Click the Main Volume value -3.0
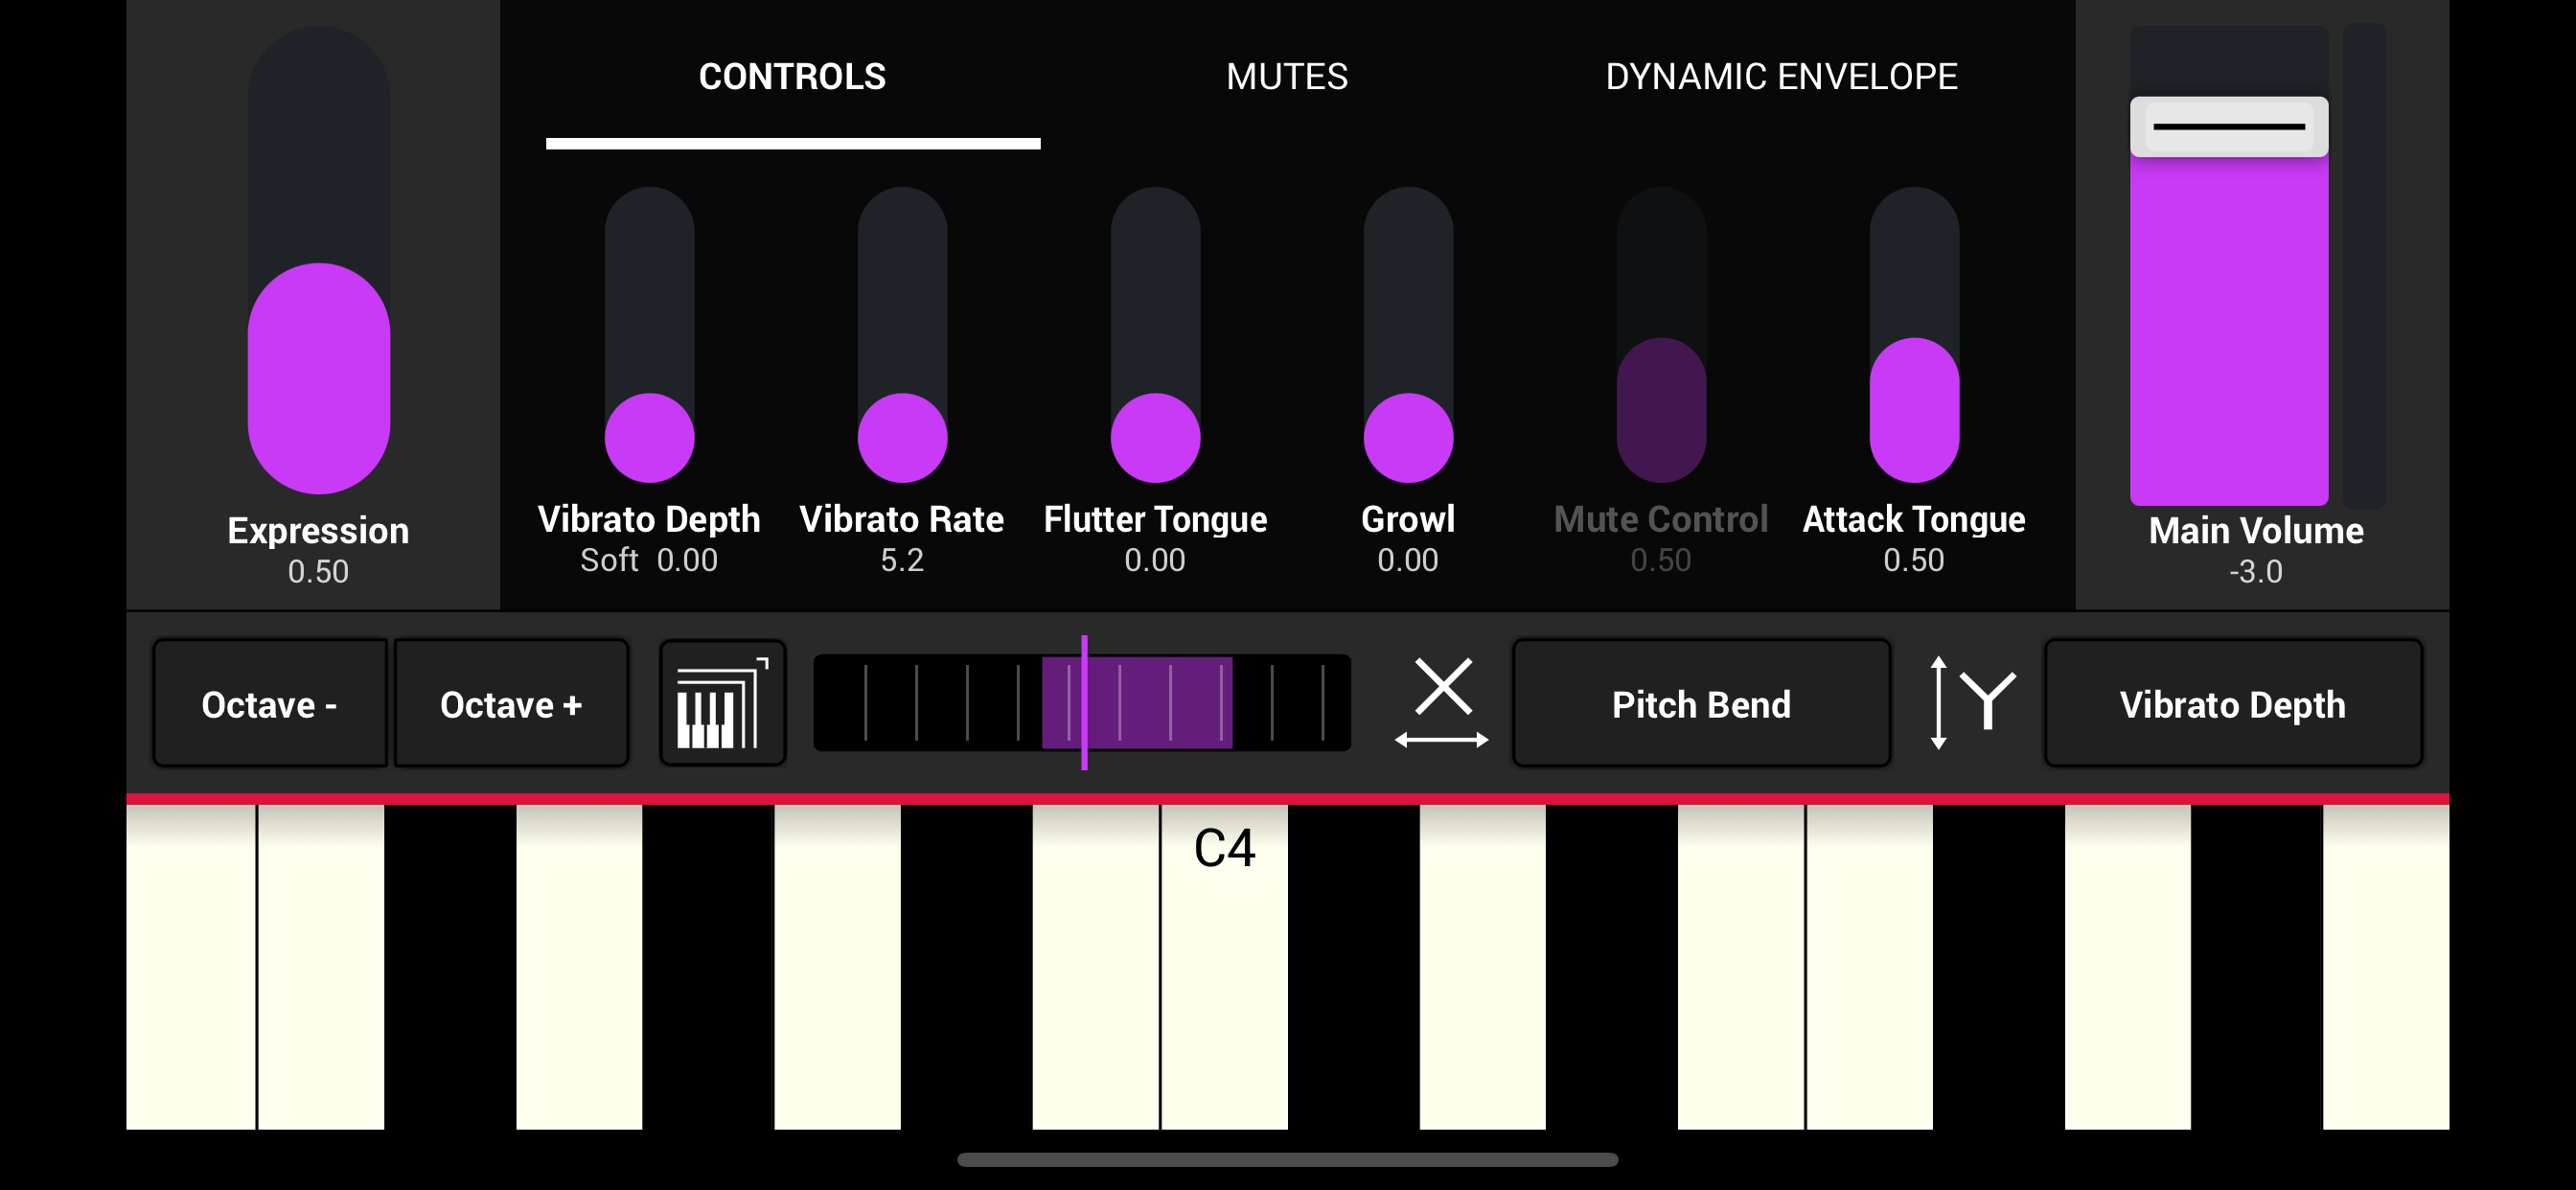Image resolution: width=2576 pixels, height=1190 pixels. coord(2256,572)
